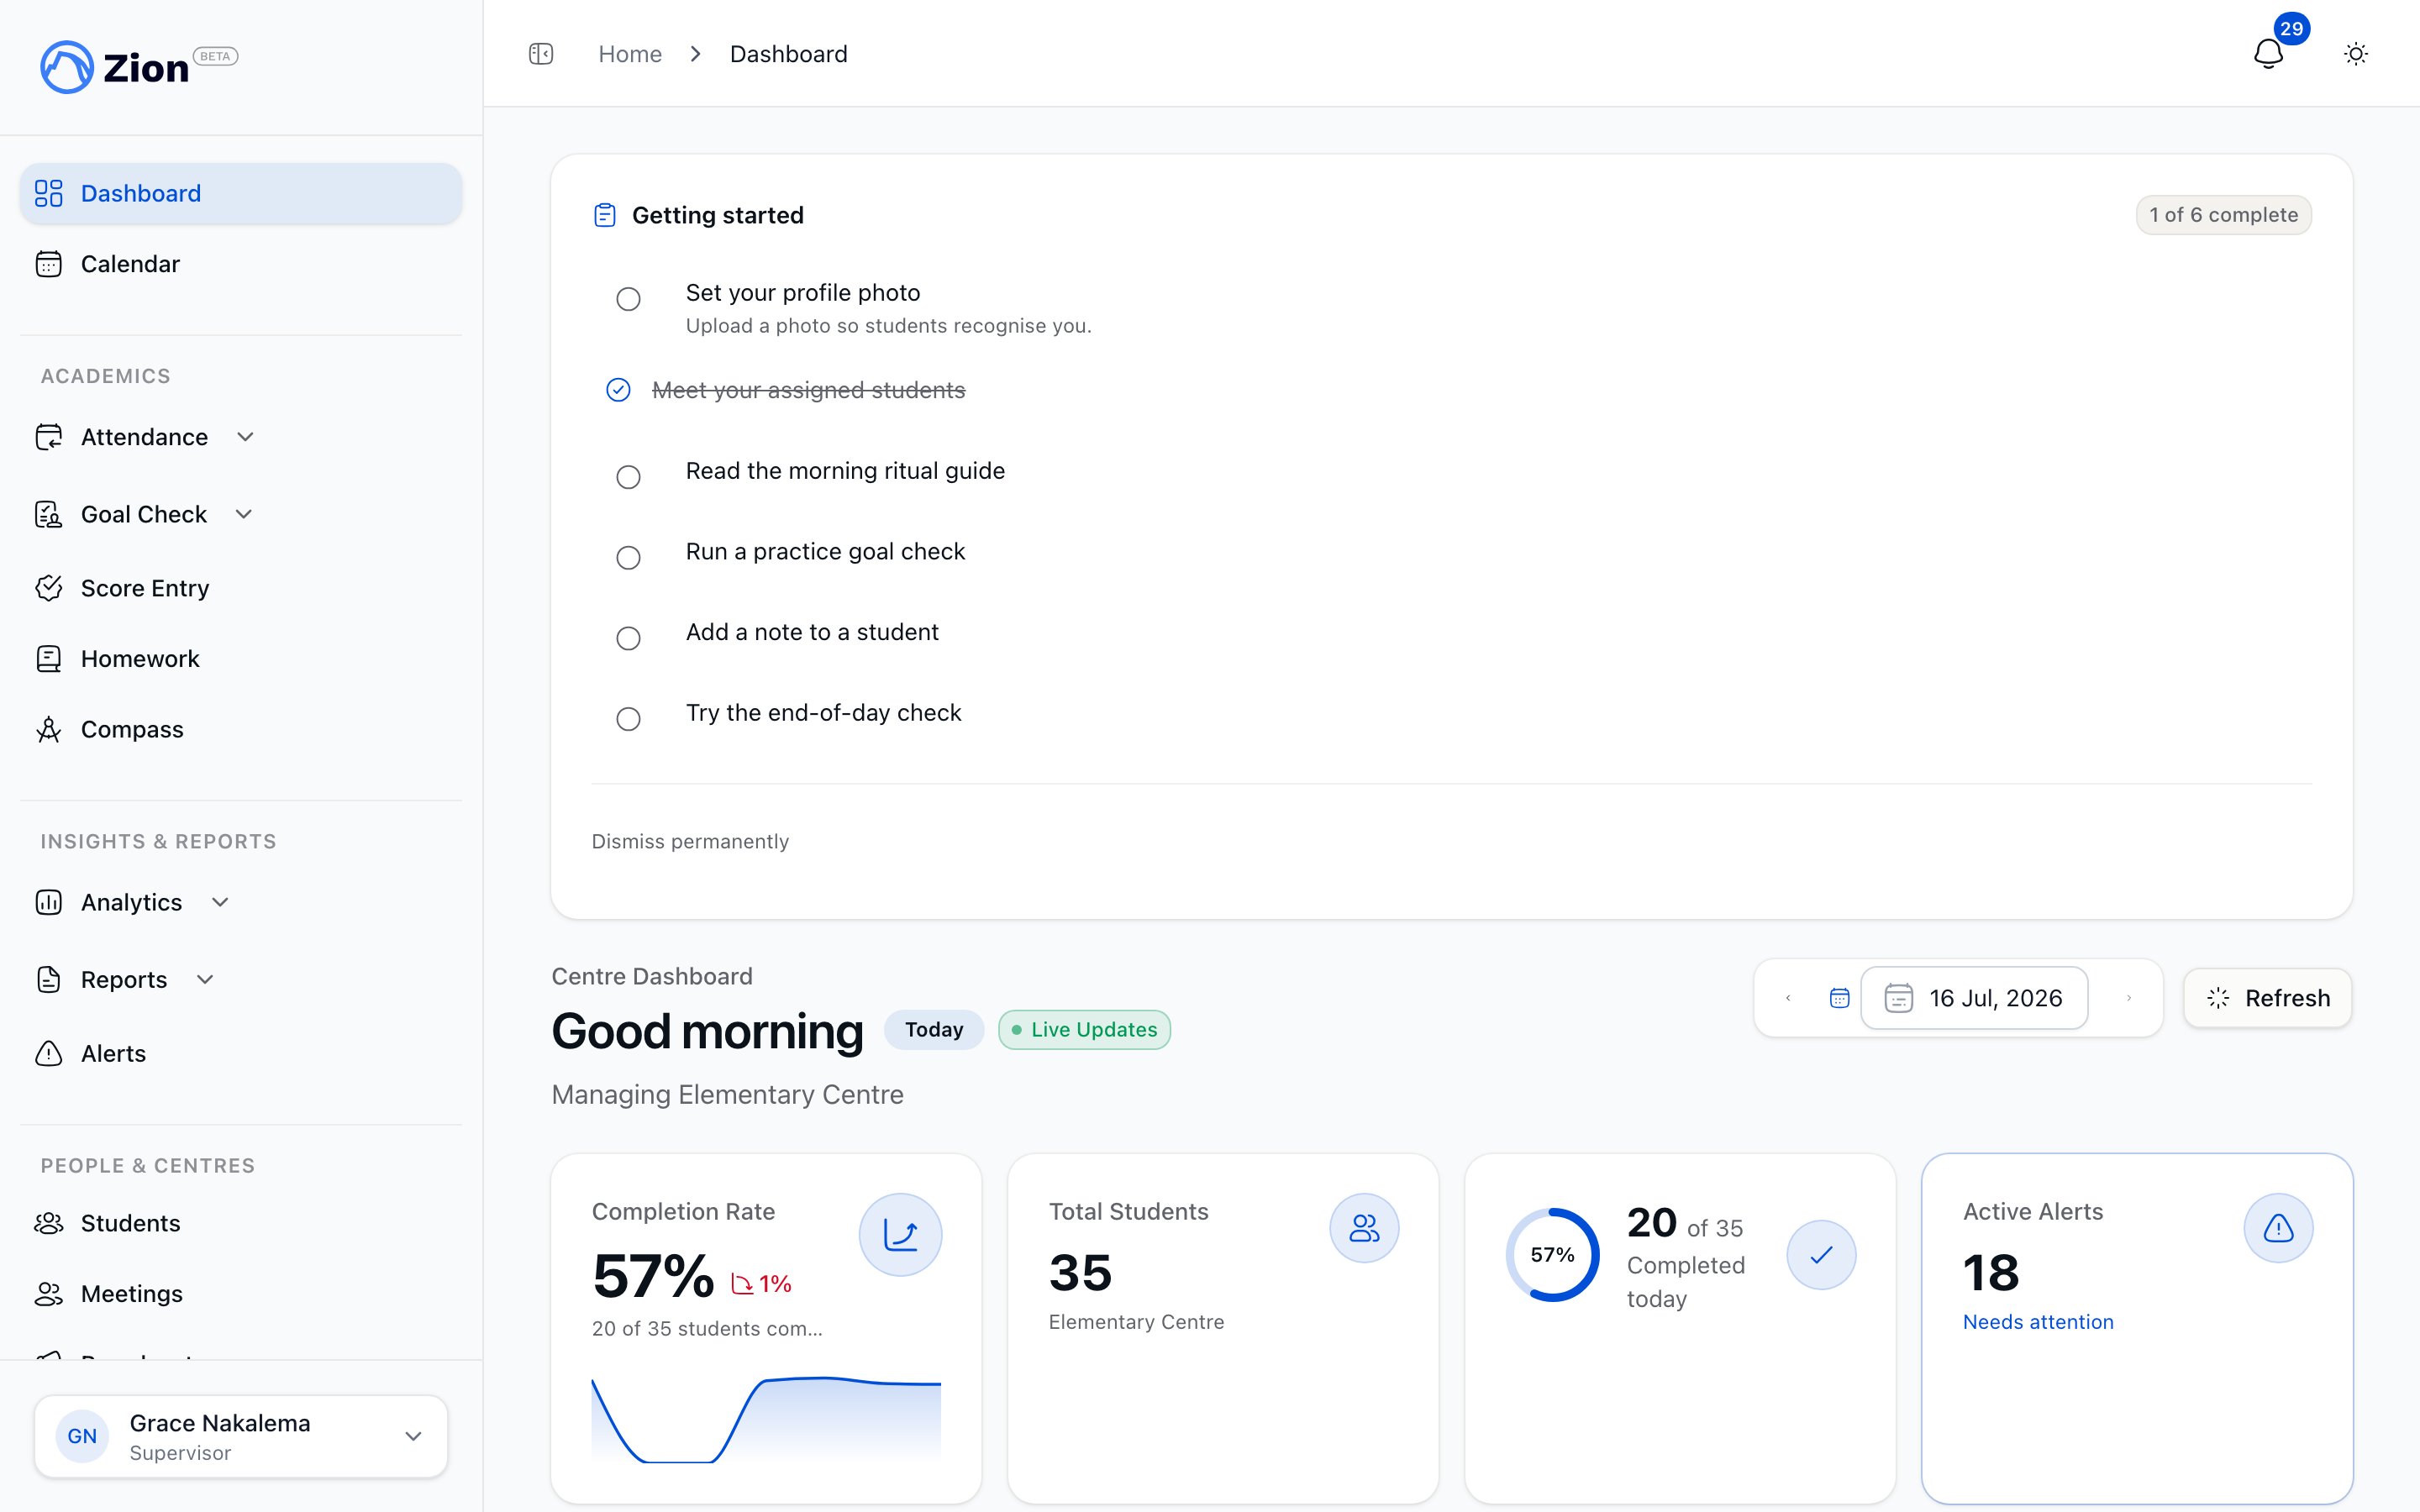This screenshot has width=2420, height=1512.
Task: Check off Try the end-of-day check
Action: tap(628, 719)
